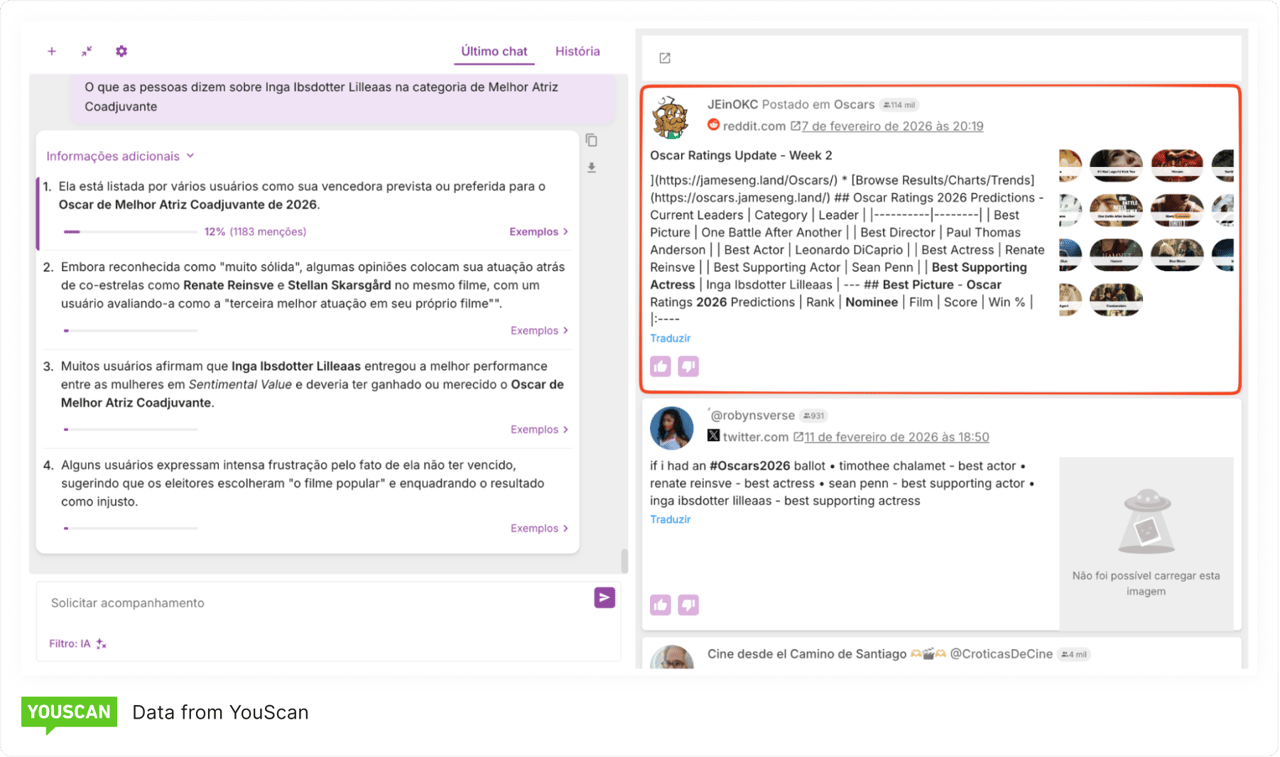
Task: Thumbs up the @robynsverse tweet
Action: coord(660,604)
